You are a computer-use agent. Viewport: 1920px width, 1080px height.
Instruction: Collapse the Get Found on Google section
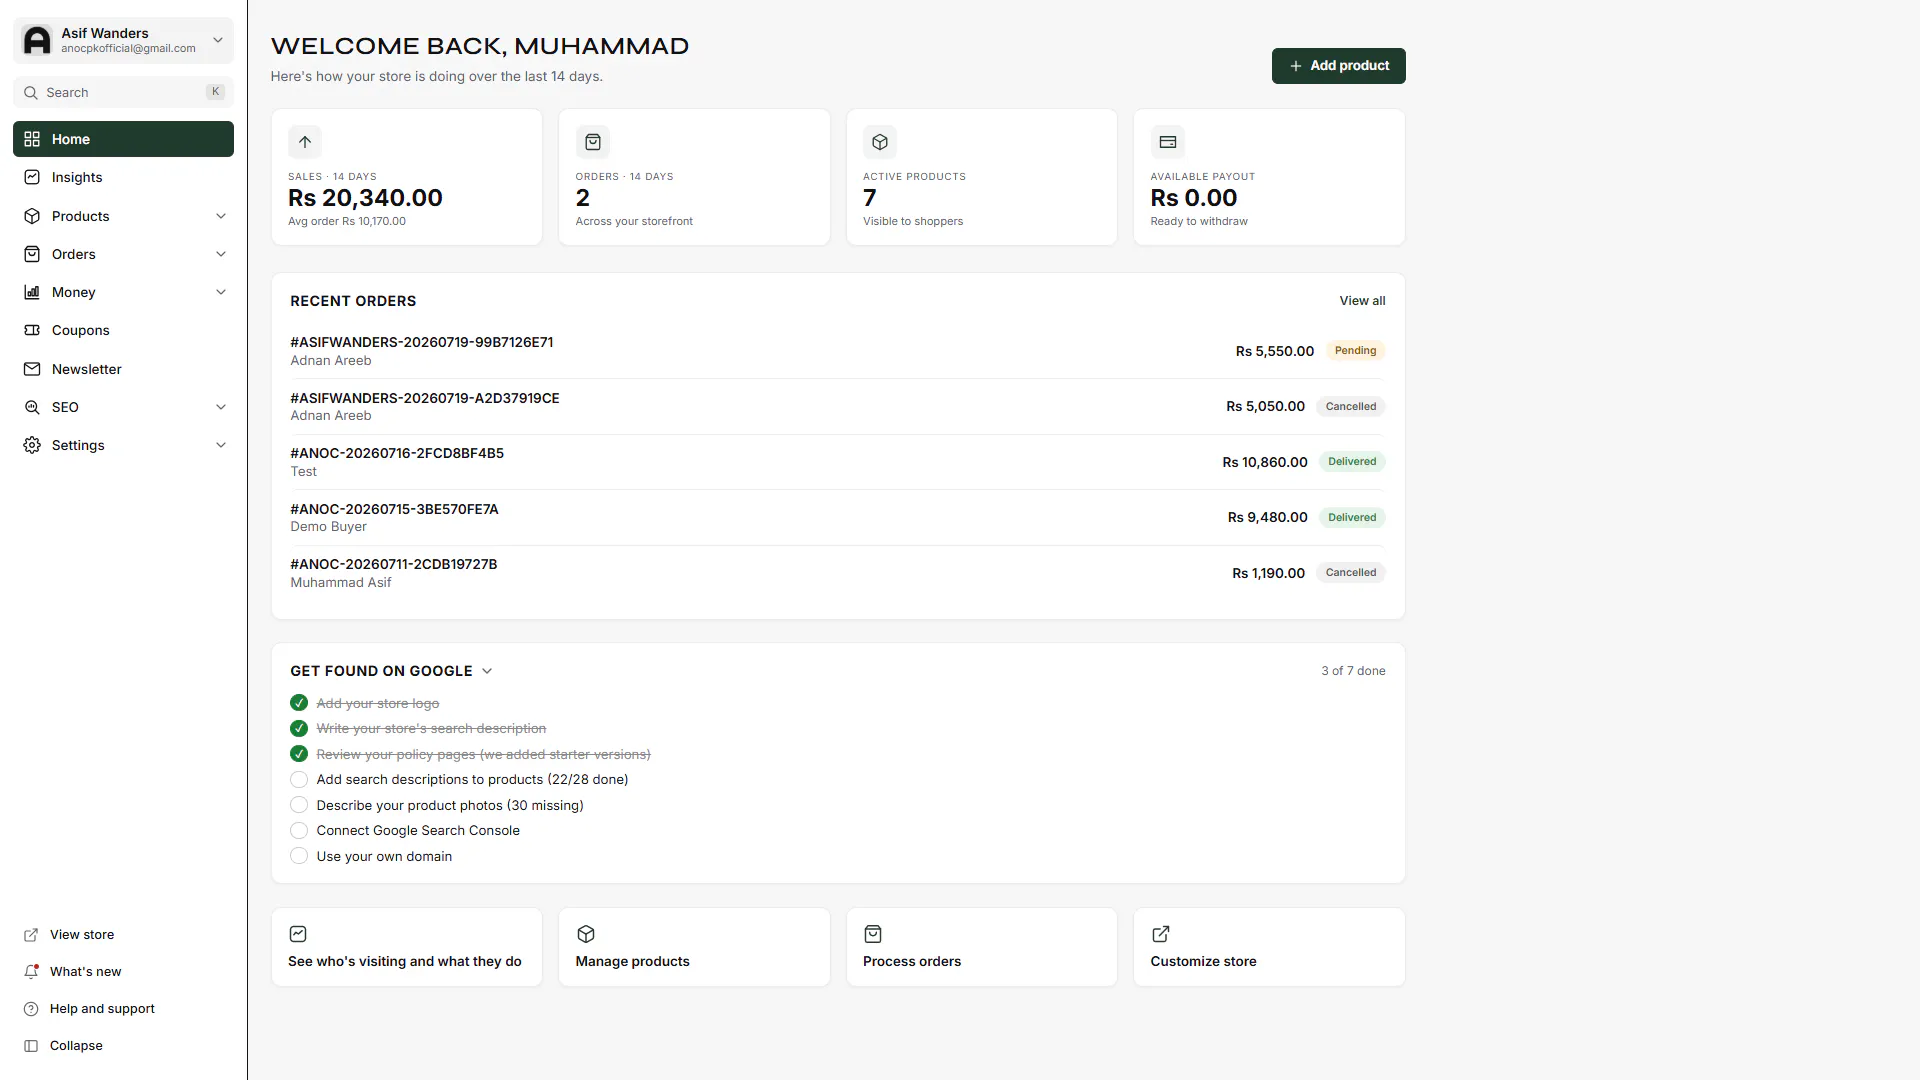pos(487,671)
